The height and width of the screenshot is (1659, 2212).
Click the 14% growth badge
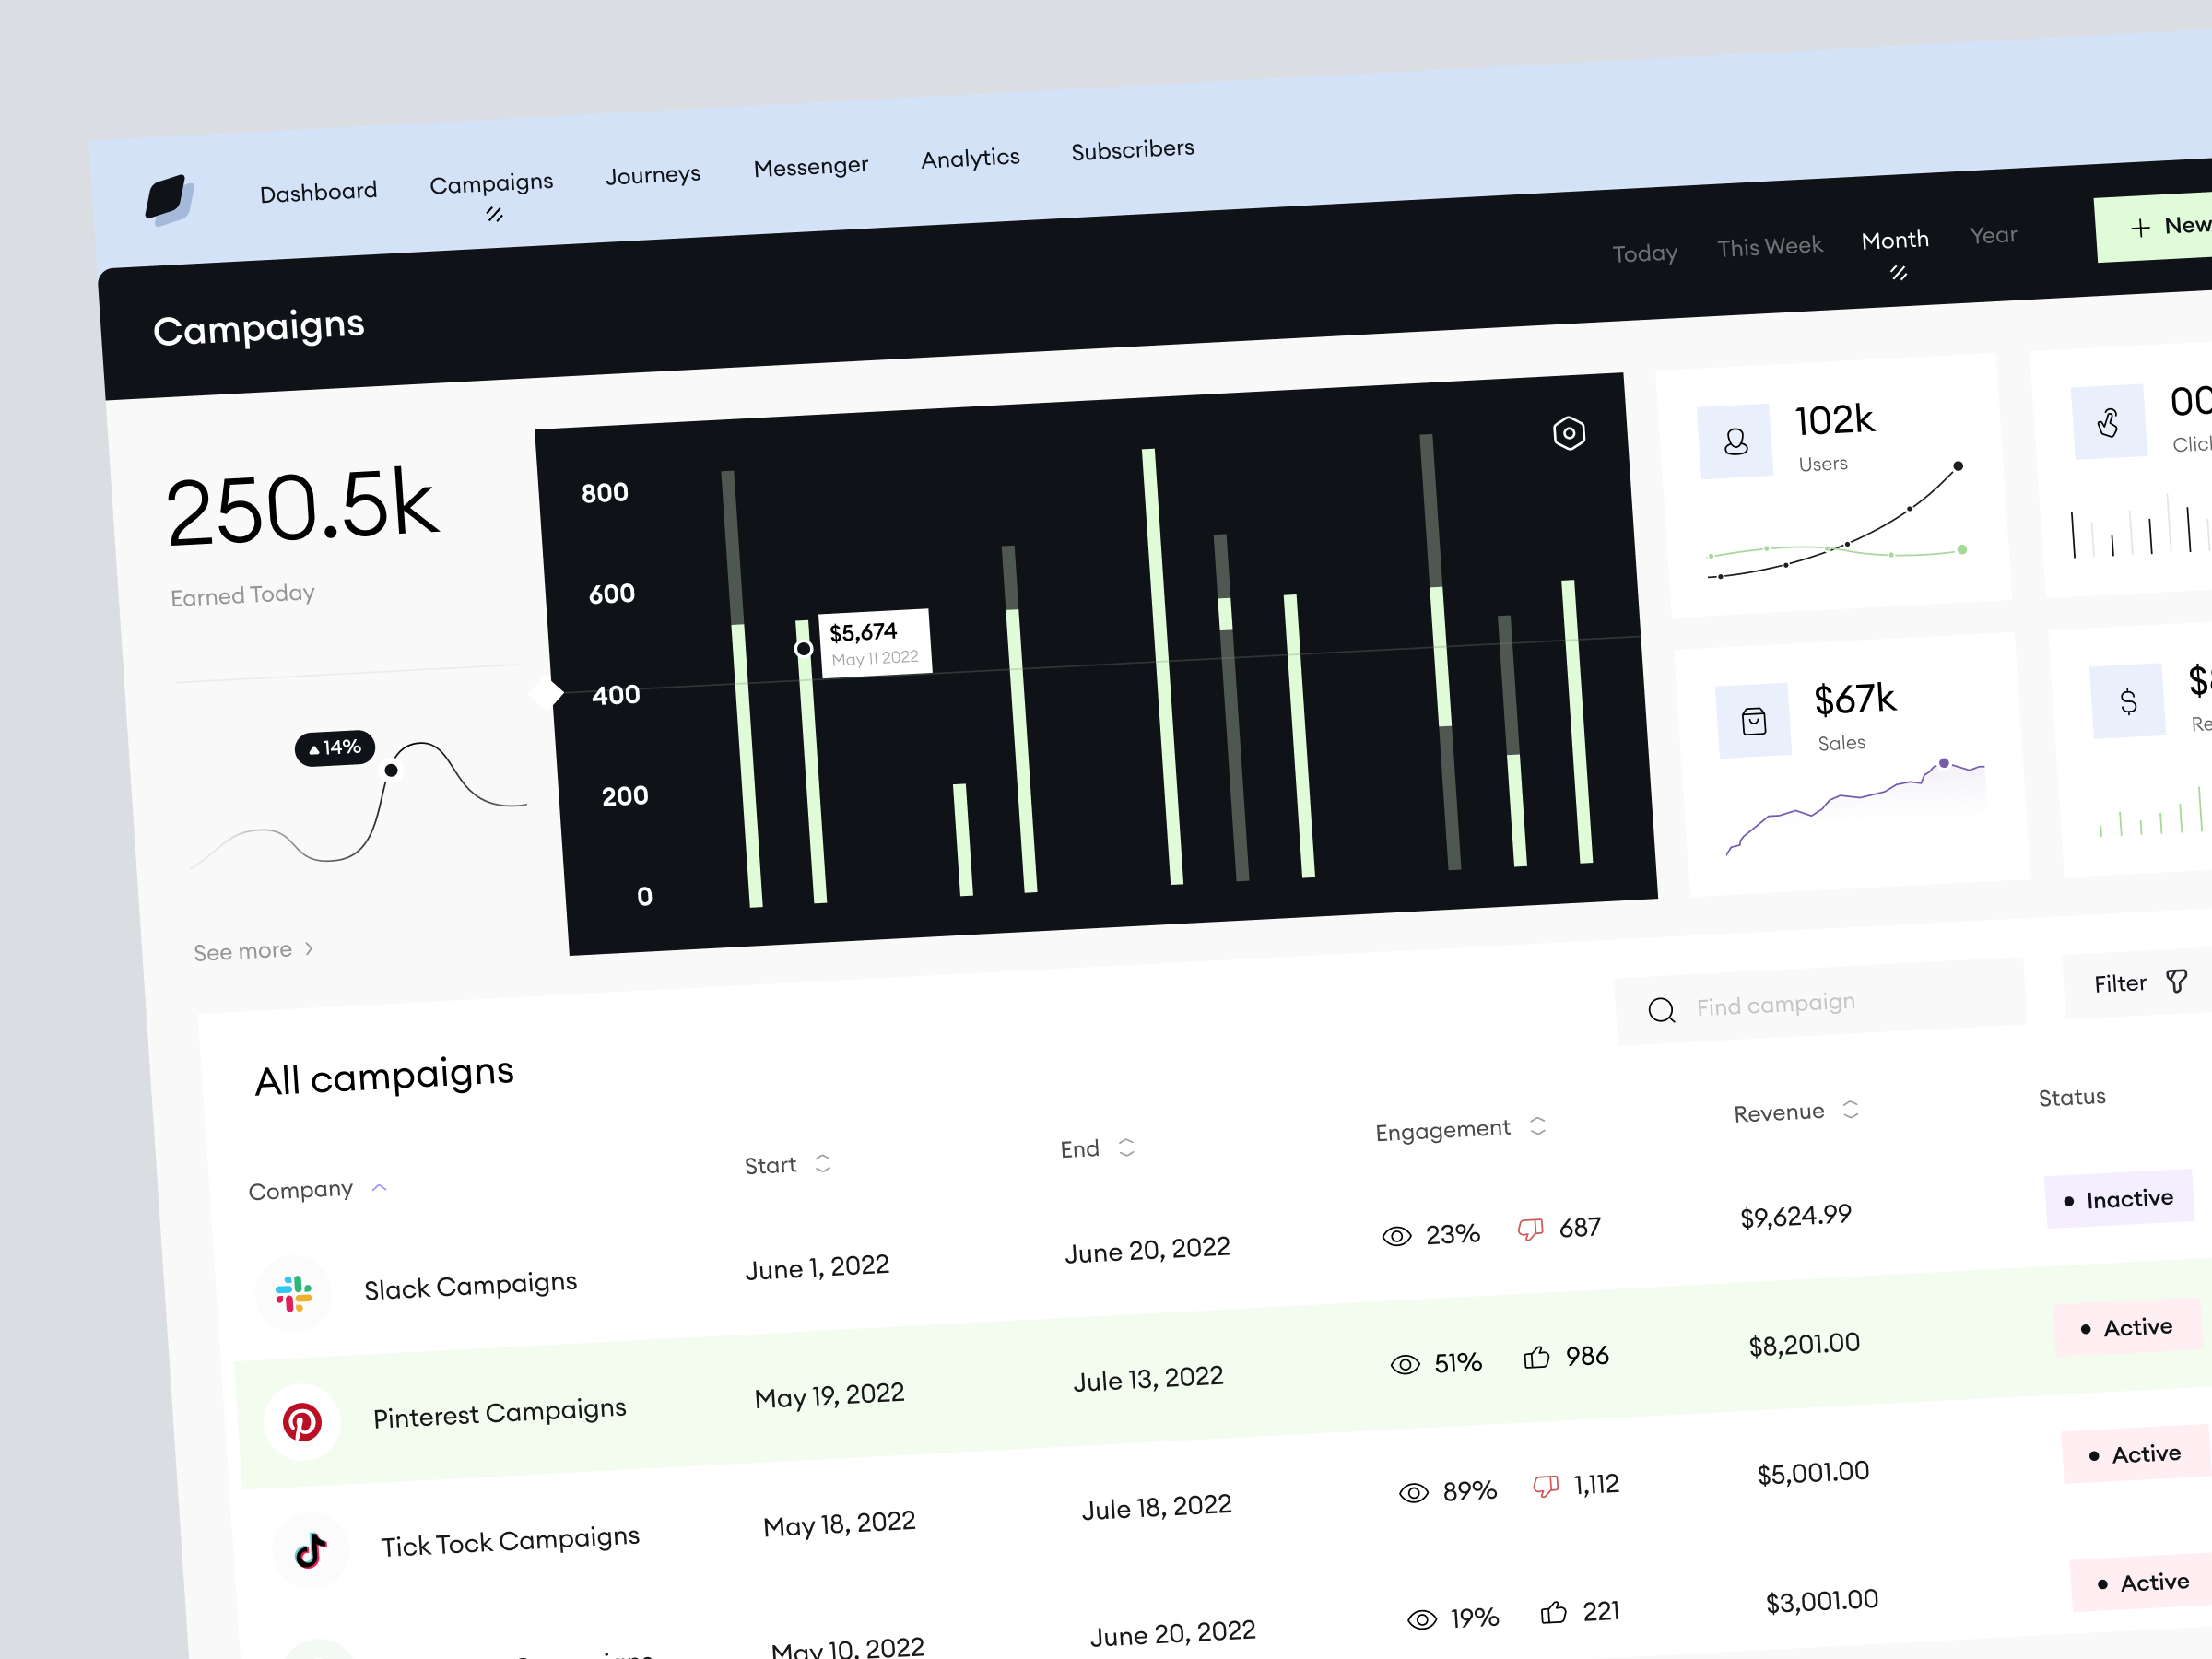tap(334, 748)
